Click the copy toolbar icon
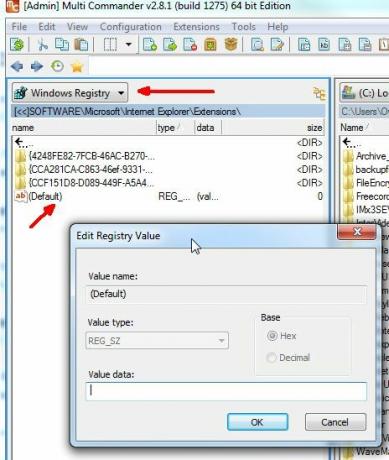The height and width of the screenshot is (460, 389). coord(62,44)
